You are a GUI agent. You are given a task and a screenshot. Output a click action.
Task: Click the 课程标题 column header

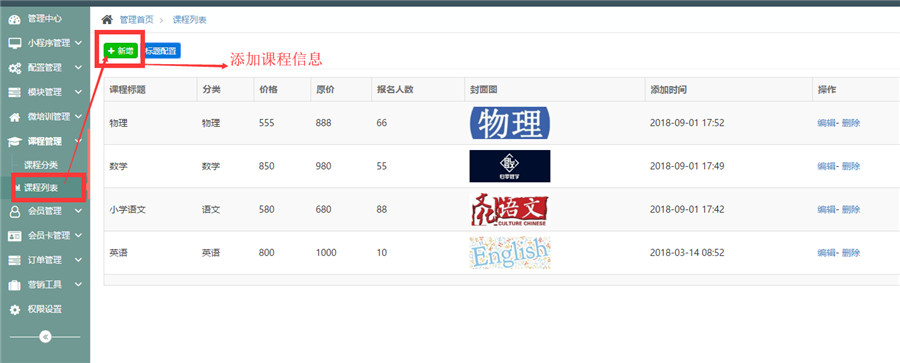128,90
